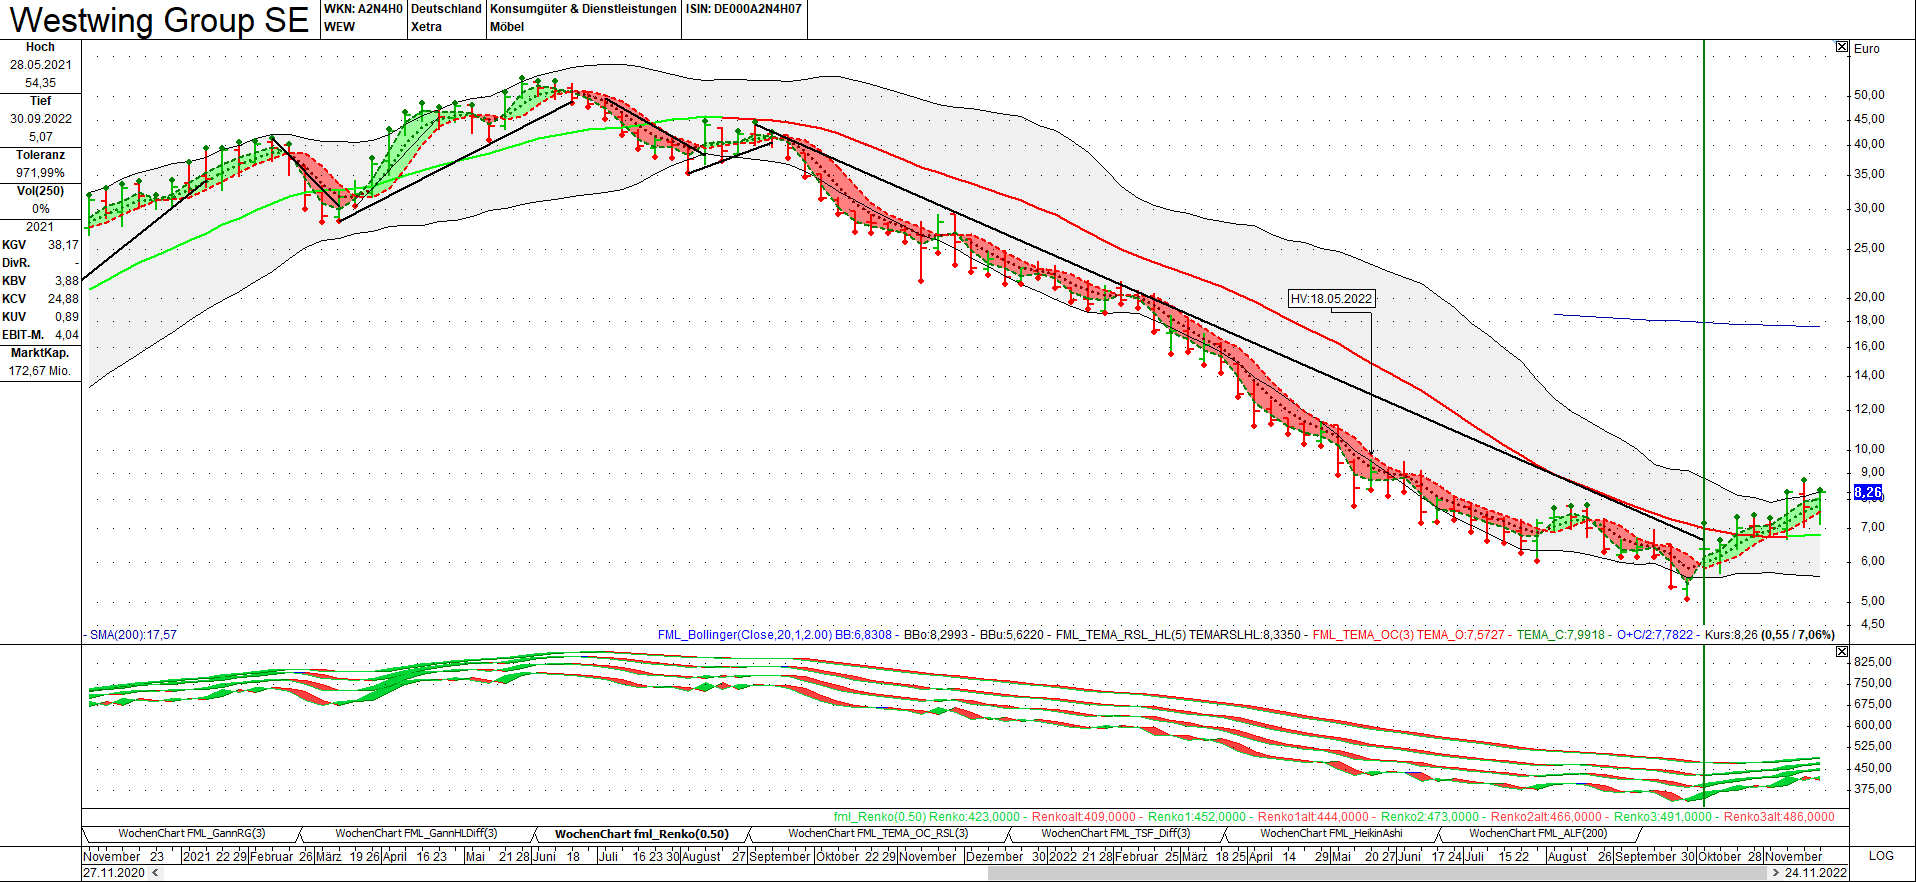Select the WochenChart FML_ALF(200) tab
This screenshot has width=1916, height=882.
point(1538,833)
